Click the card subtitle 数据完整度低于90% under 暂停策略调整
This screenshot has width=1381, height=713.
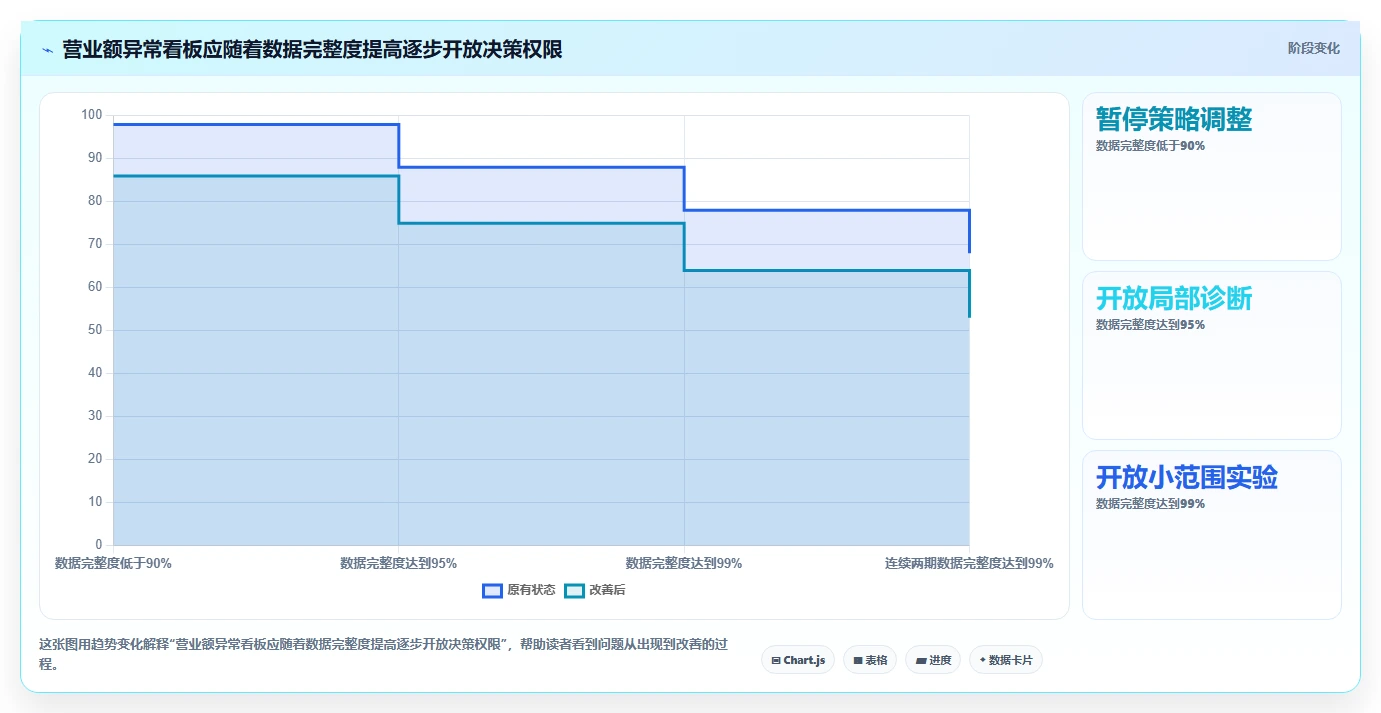[x=1150, y=146]
